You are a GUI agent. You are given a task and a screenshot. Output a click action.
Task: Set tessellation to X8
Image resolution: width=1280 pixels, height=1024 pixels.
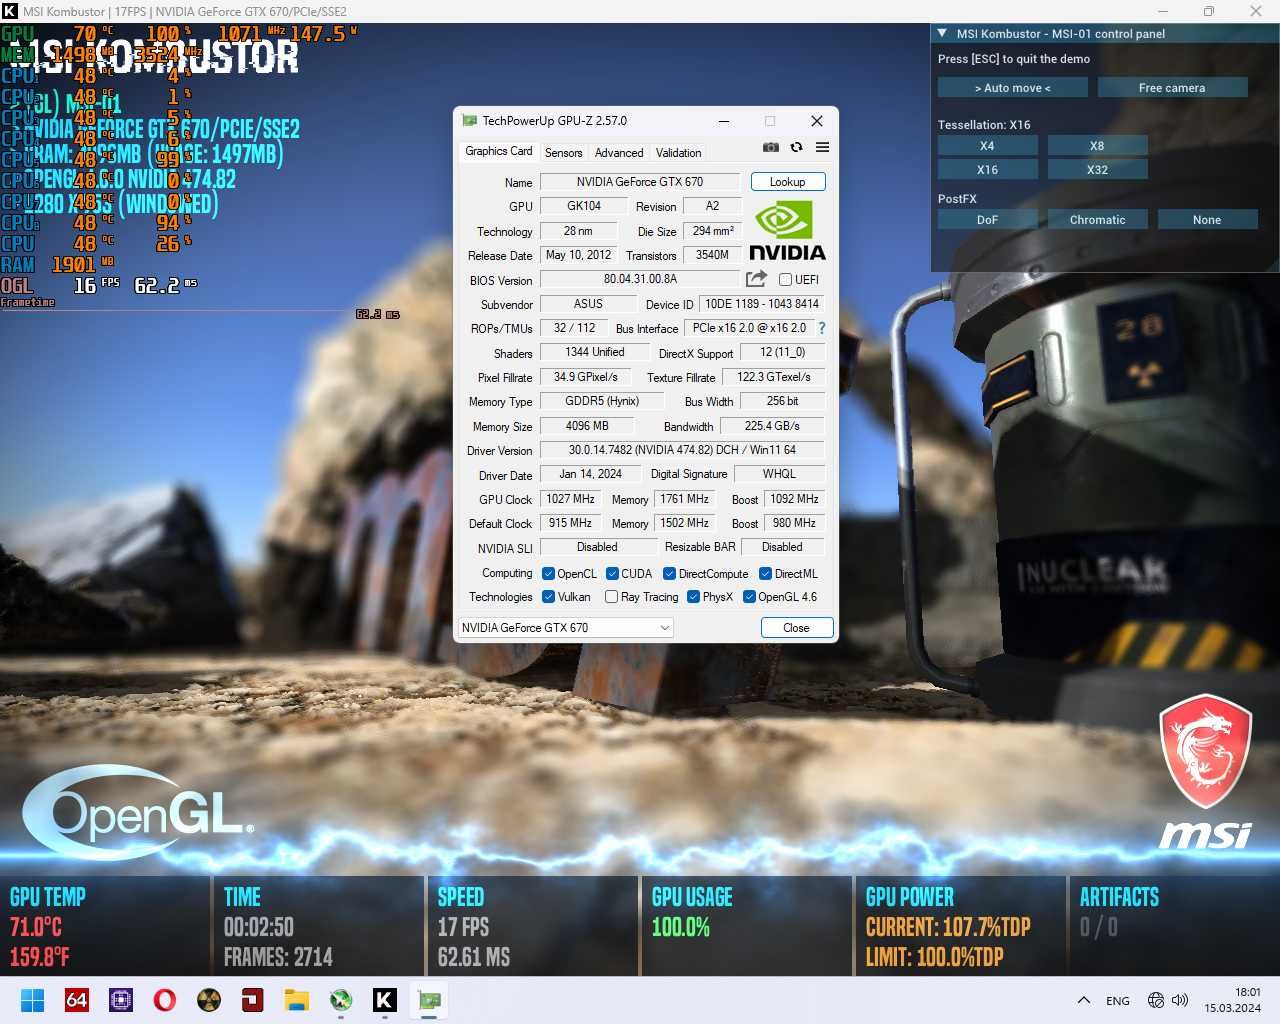[1097, 146]
